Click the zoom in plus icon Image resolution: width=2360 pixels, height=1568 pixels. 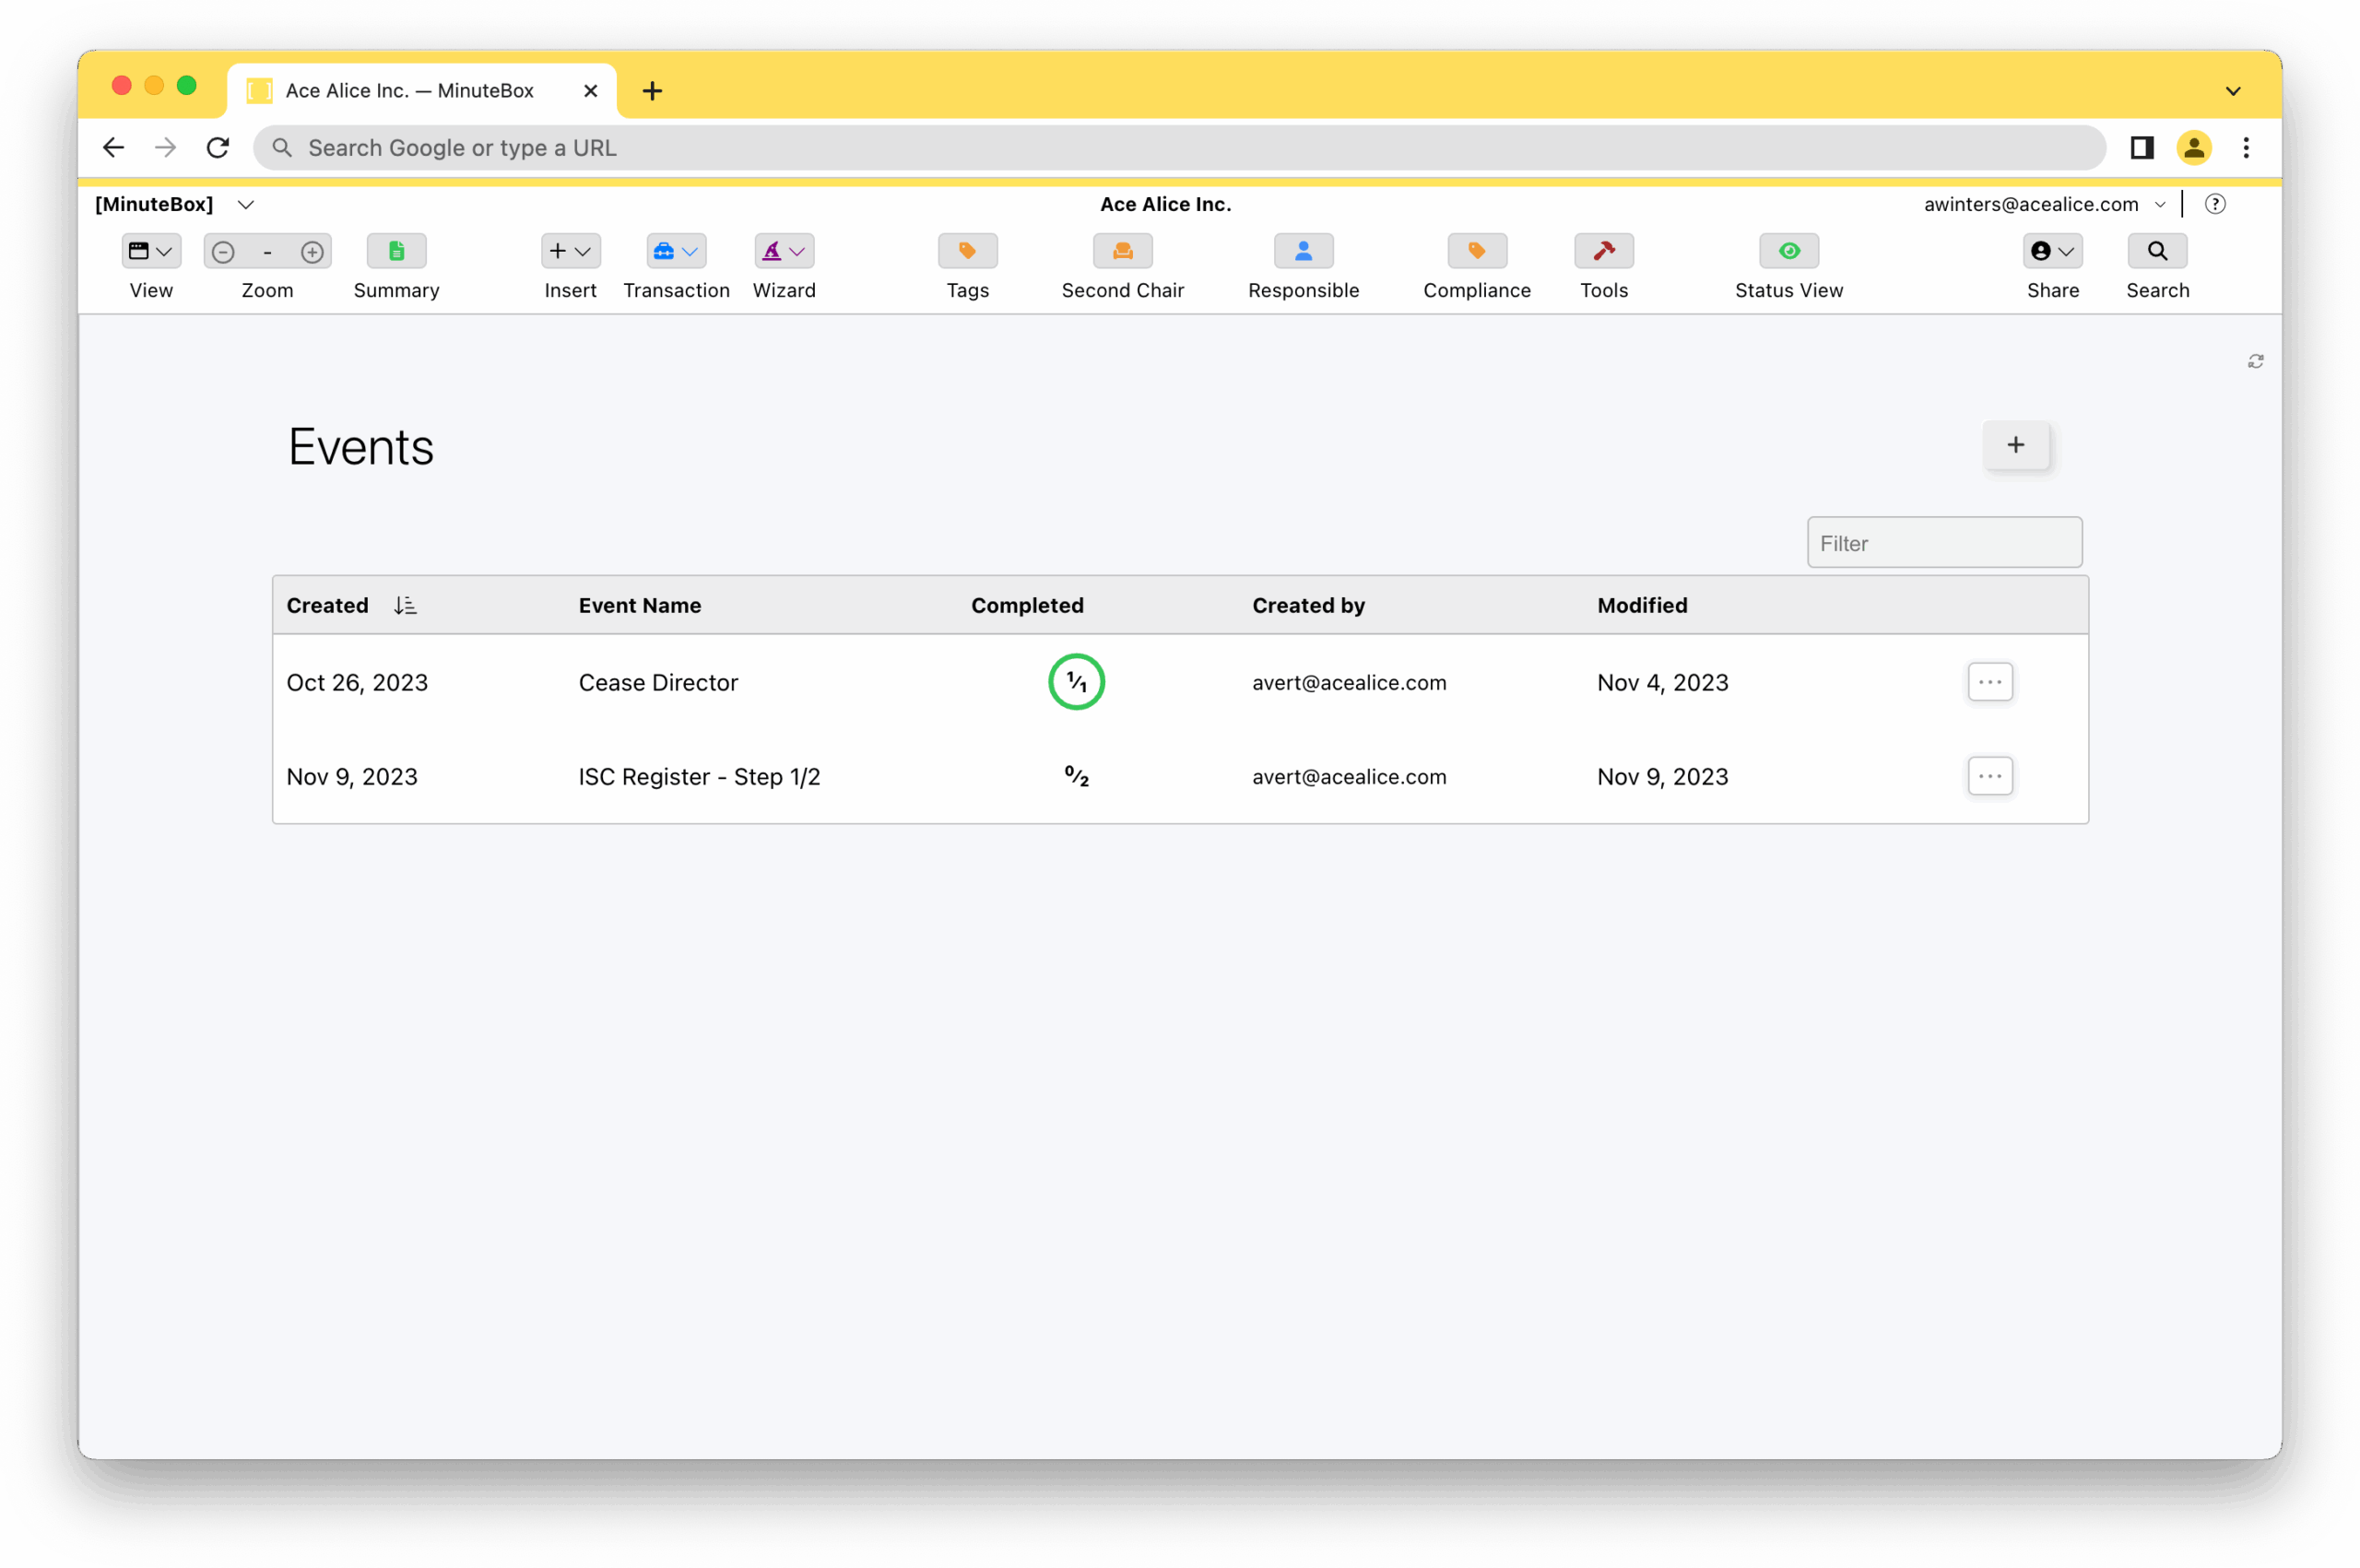pyautogui.click(x=312, y=252)
